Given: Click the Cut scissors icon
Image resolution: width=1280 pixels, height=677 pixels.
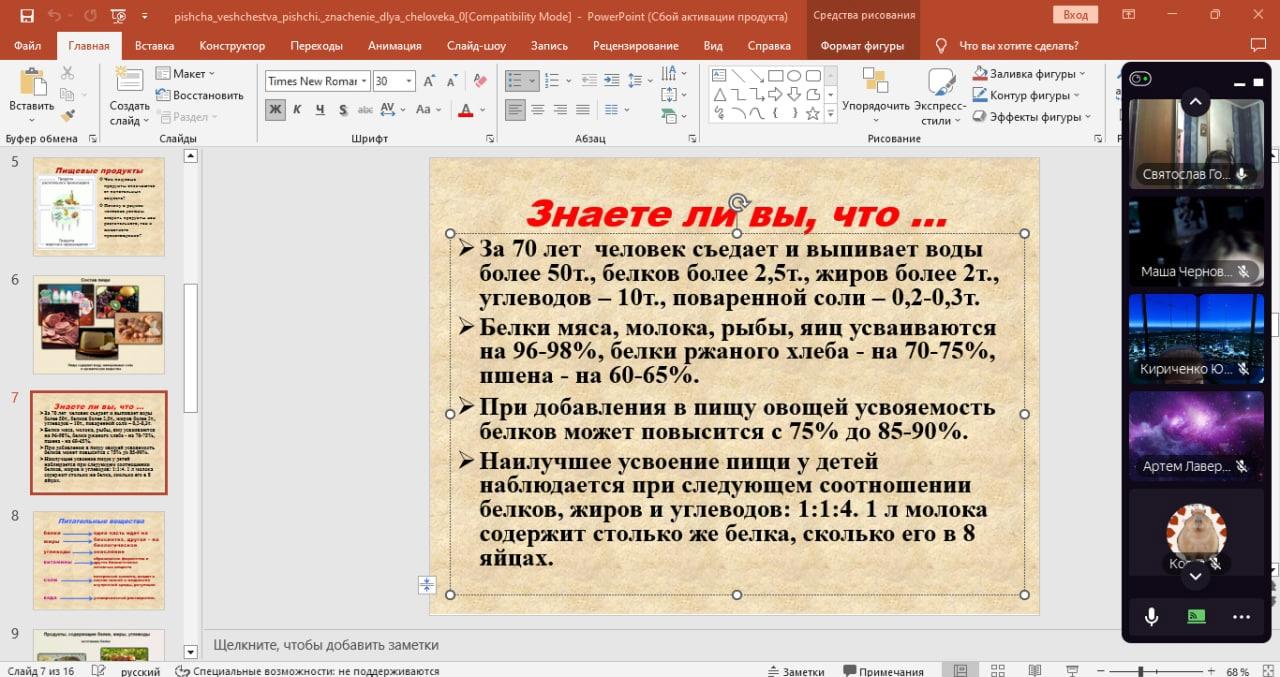Looking at the screenshot, I should [68, 73].
